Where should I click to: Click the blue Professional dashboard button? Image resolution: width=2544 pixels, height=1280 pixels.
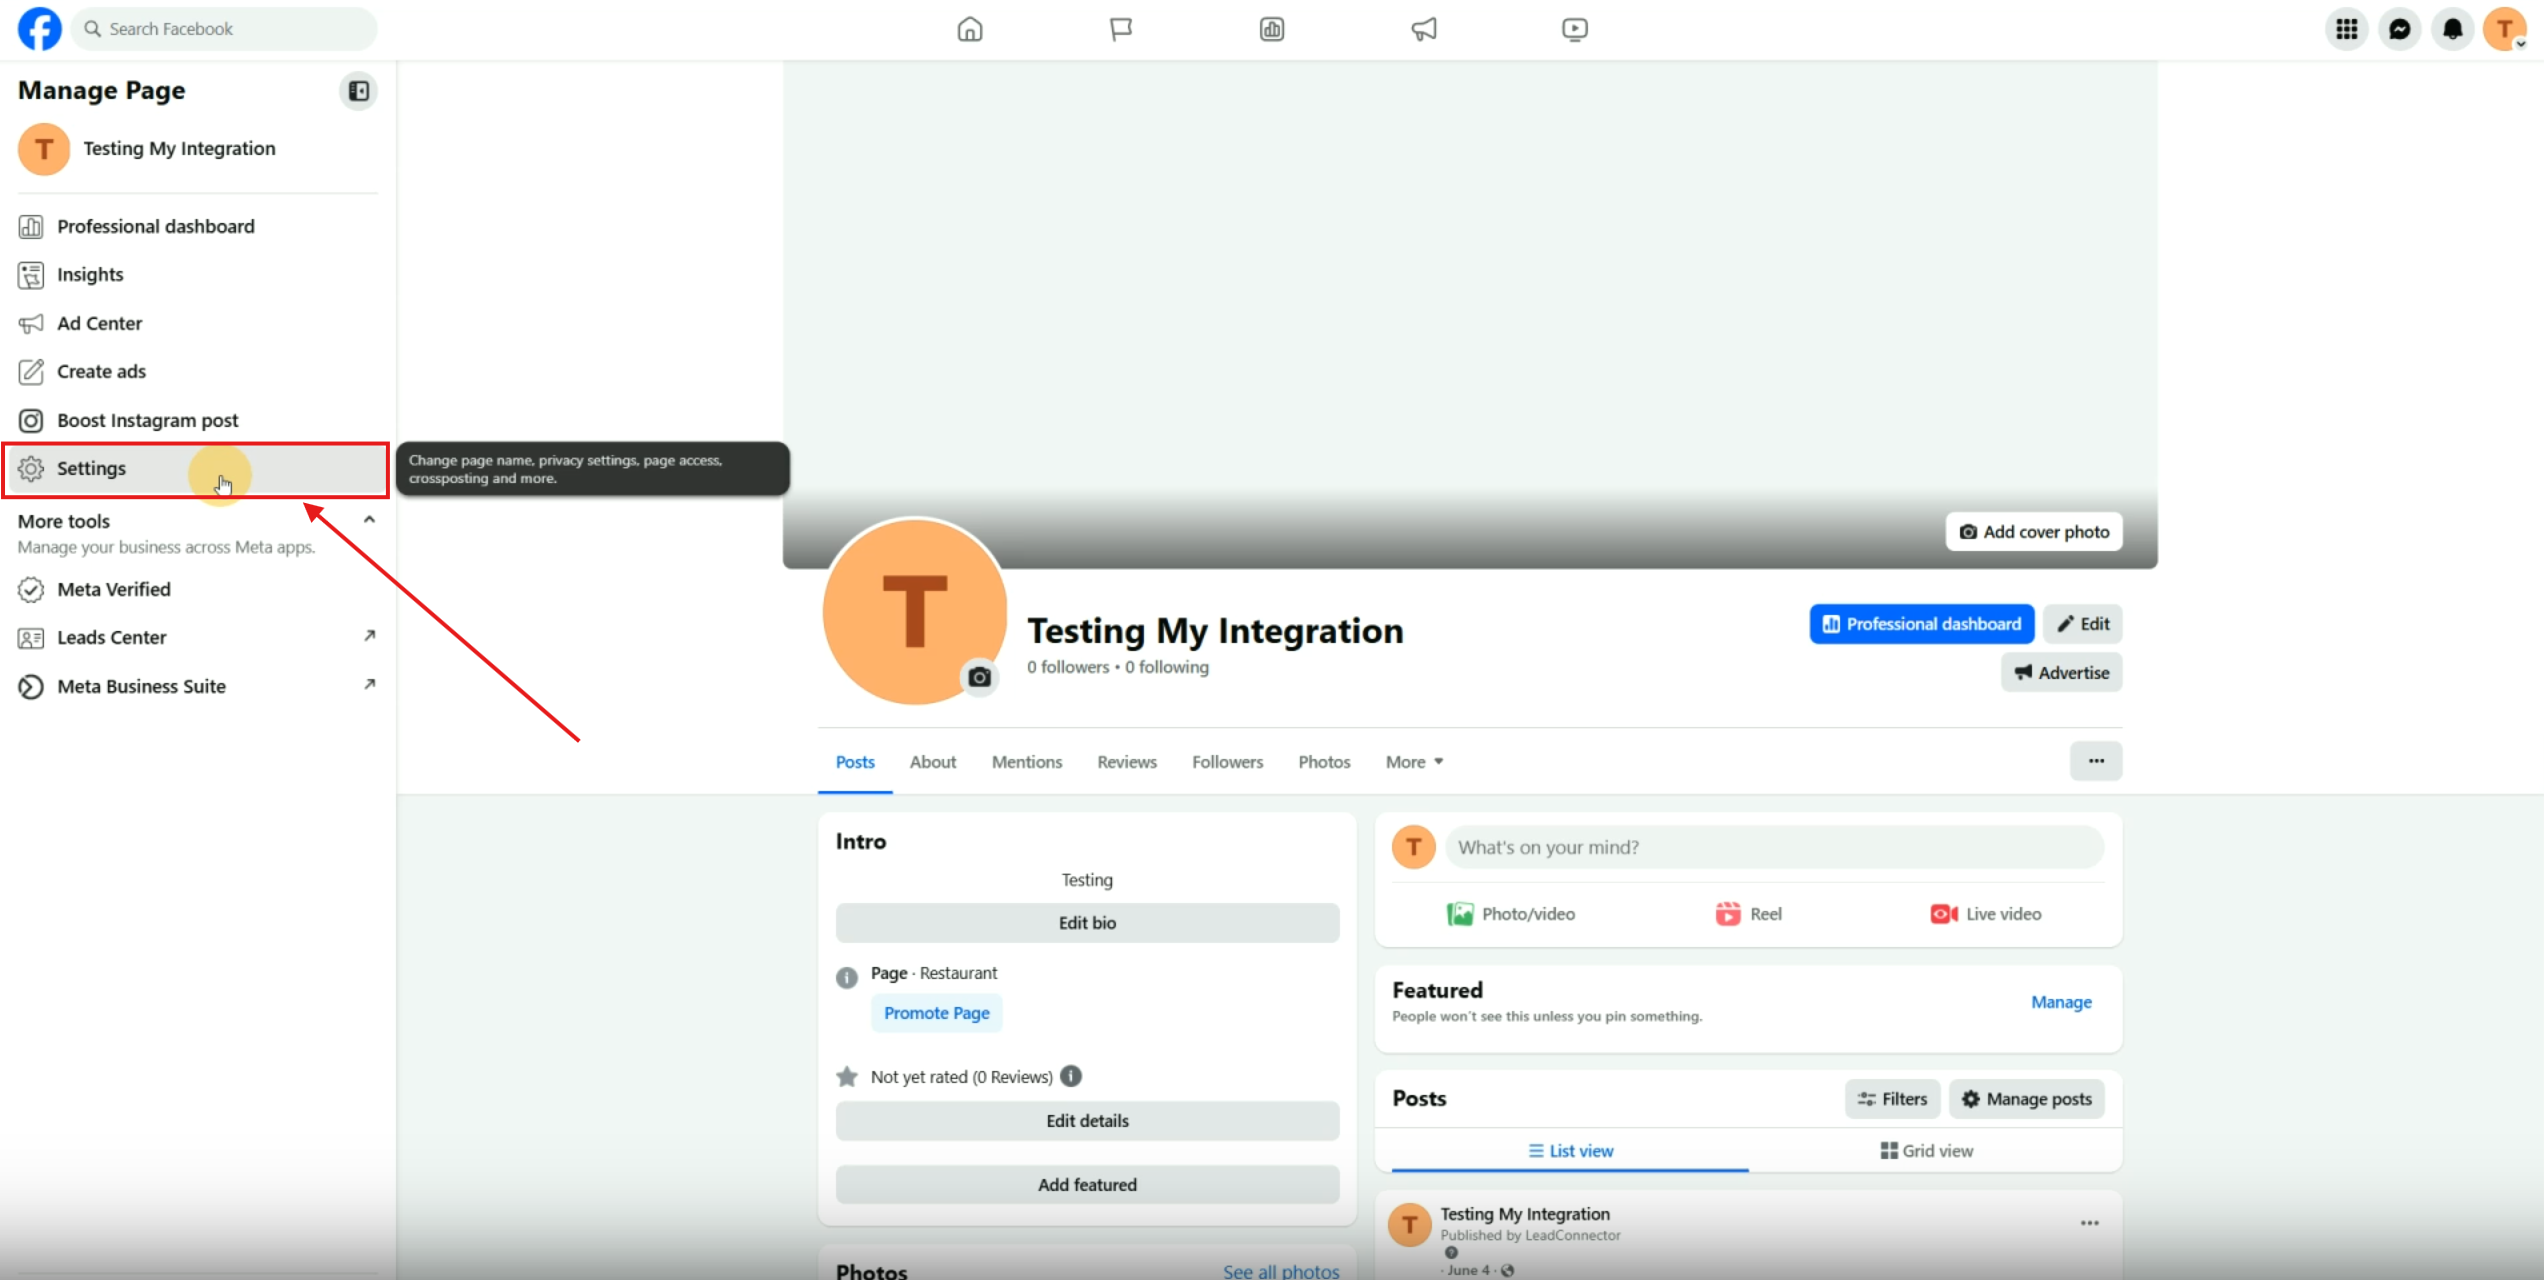(1921, 624)
